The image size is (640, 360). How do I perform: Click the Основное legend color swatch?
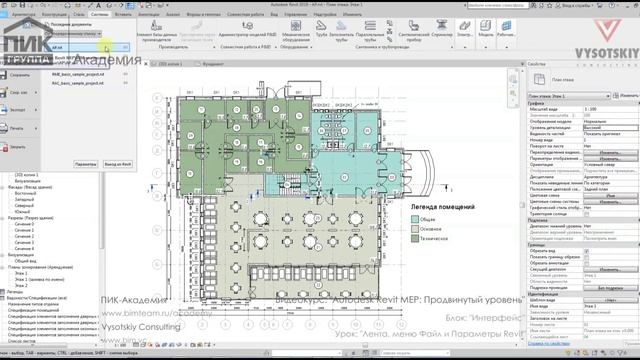[x=415, y=229]
